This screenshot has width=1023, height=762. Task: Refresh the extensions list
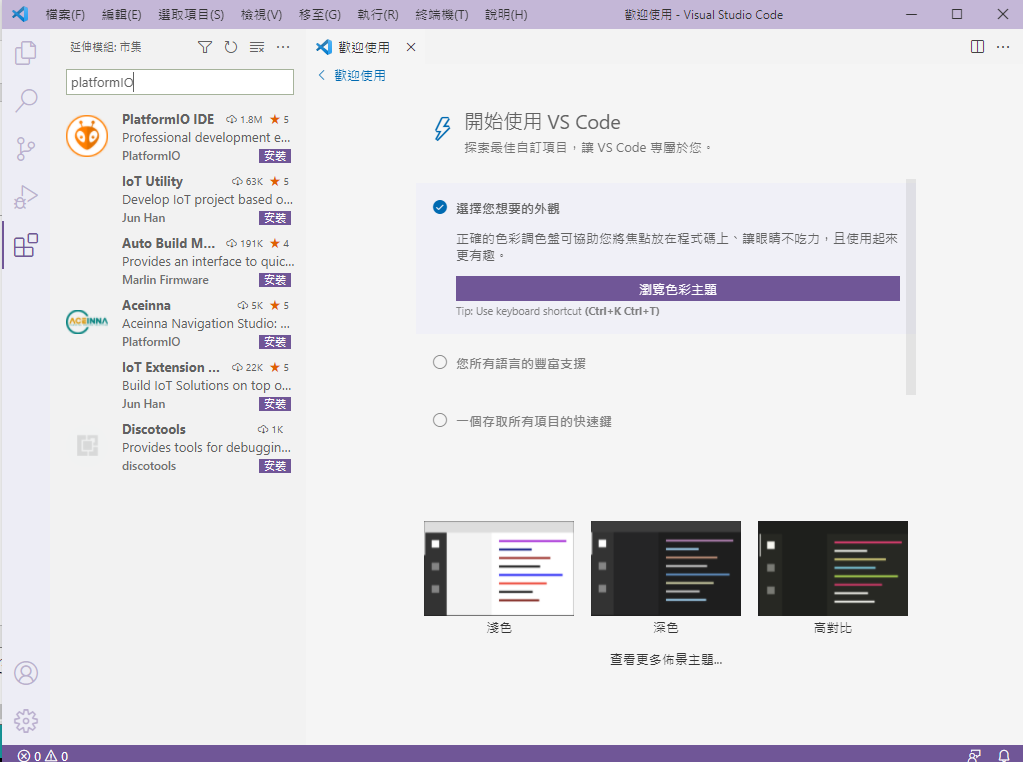click(231, 47)
